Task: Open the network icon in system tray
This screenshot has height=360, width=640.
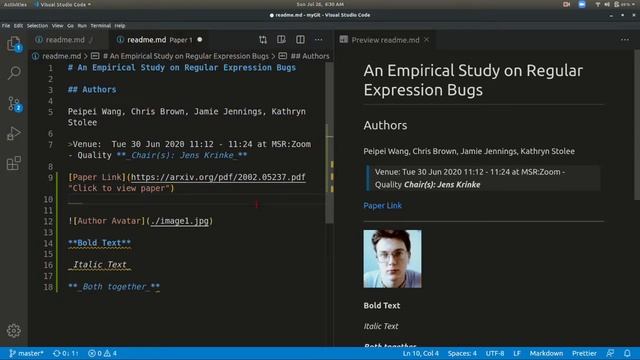Action: click(x=598, y=4)
